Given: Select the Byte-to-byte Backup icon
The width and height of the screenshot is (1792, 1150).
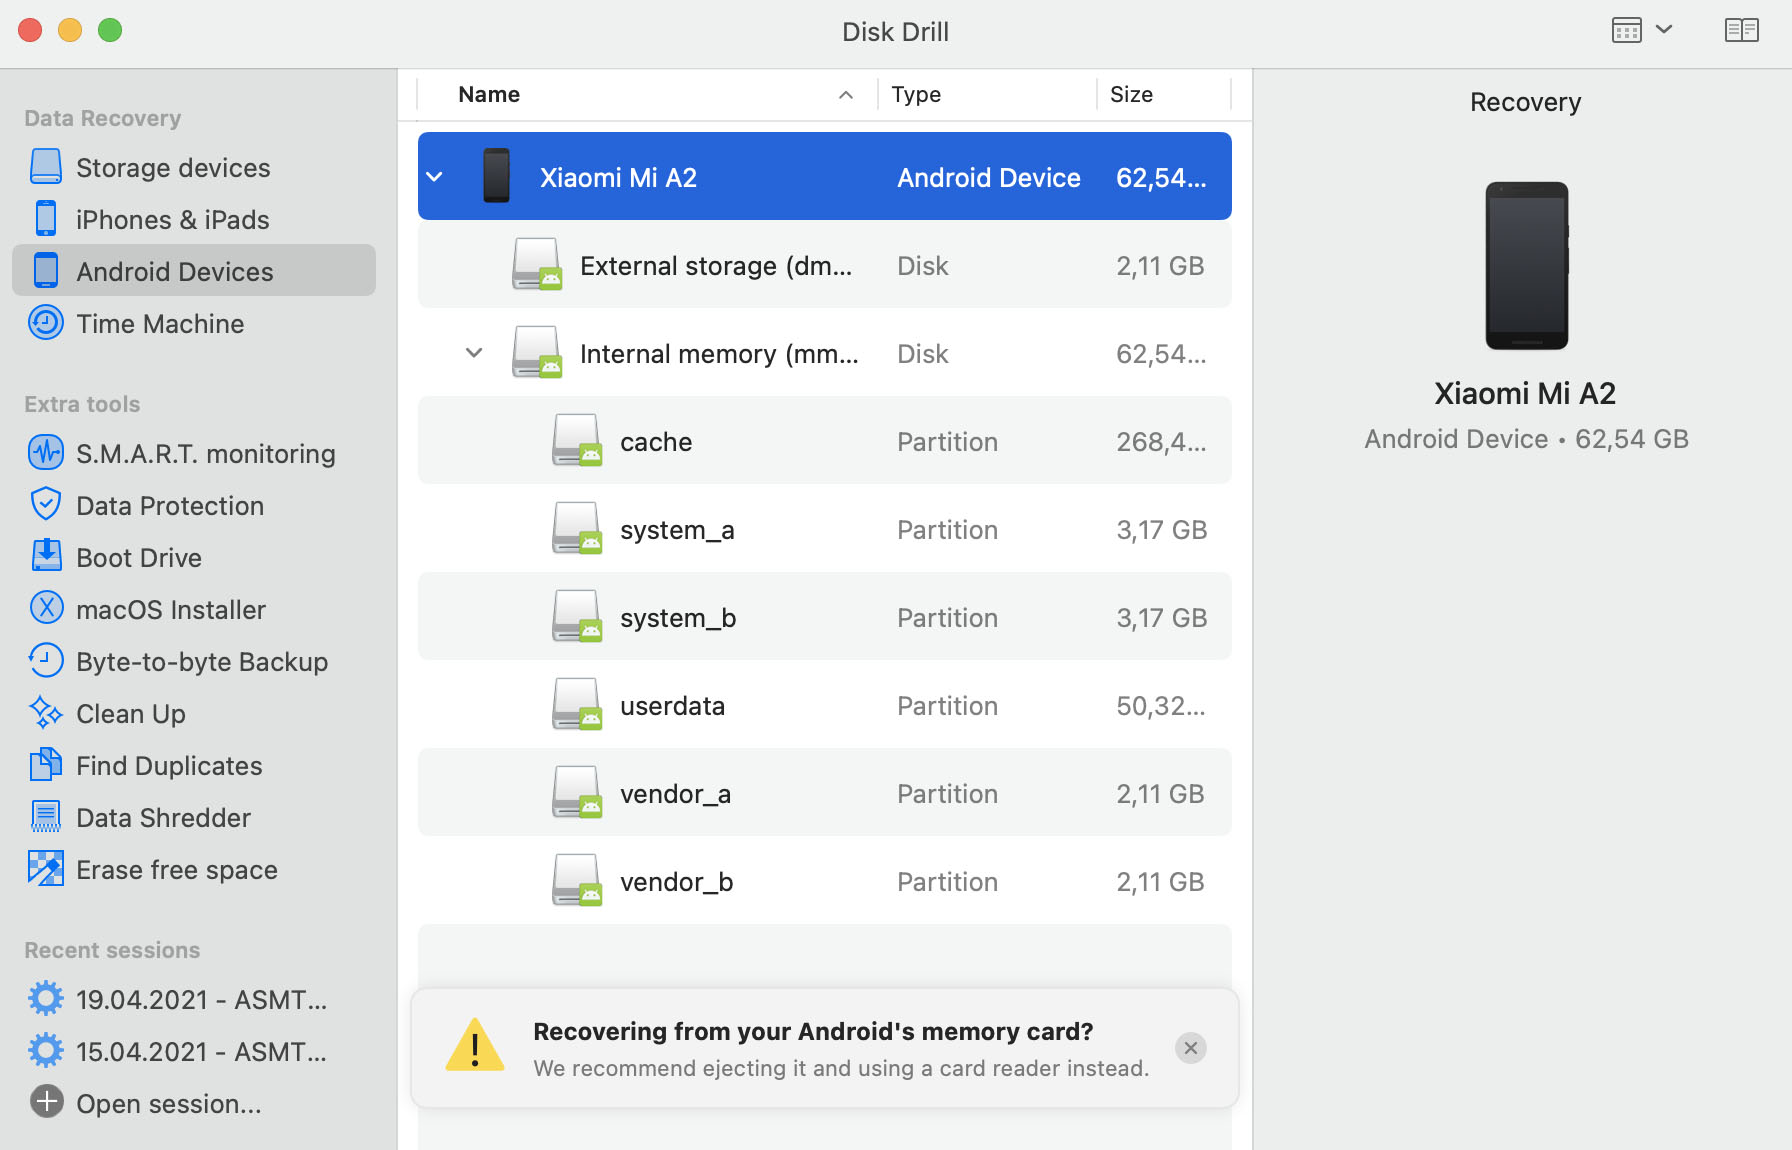Looking at the screenshot, I should coord(46,661).
